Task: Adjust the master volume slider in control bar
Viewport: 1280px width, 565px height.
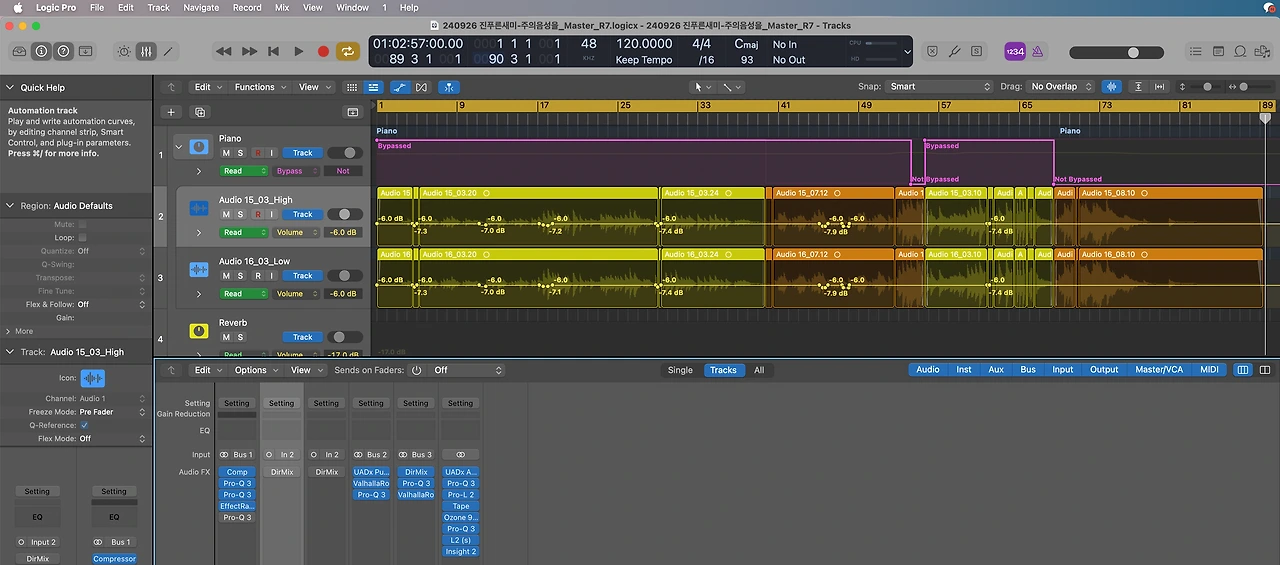Action: tap(1132, 52)
